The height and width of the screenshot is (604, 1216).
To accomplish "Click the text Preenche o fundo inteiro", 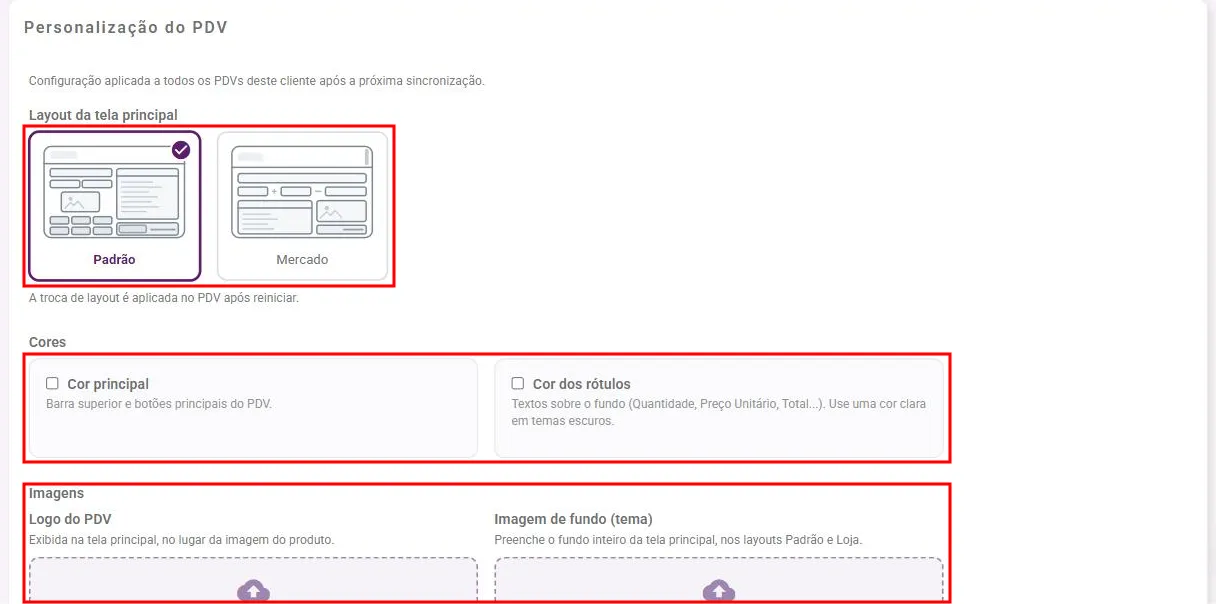I will [x=678, y=540].
